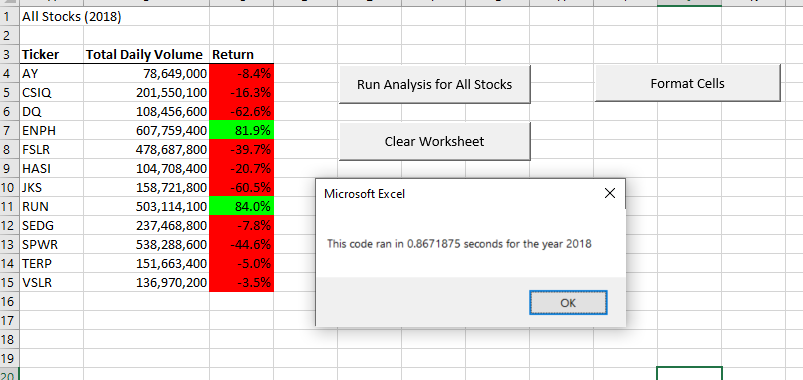This screenshot has height=380, width=803.
Task: Select the Return header cell
Action: (x=241, y=55)
